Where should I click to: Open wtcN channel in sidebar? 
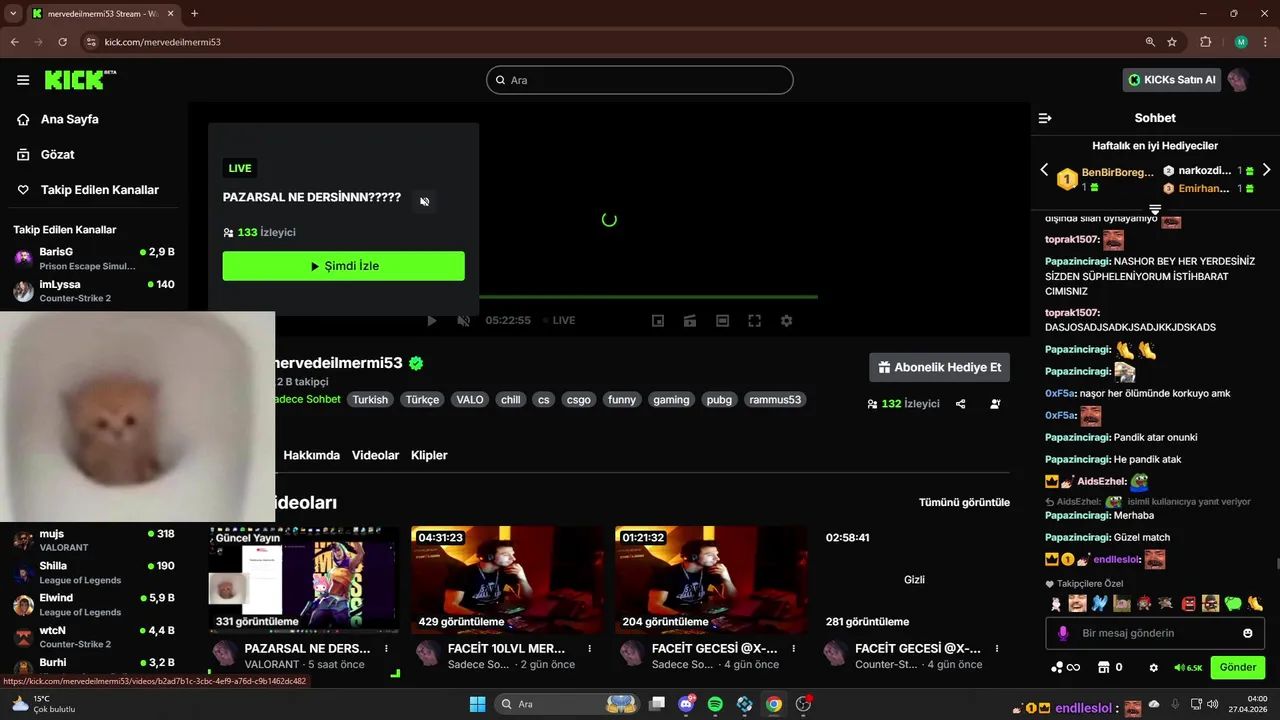(x=94, y=637)
